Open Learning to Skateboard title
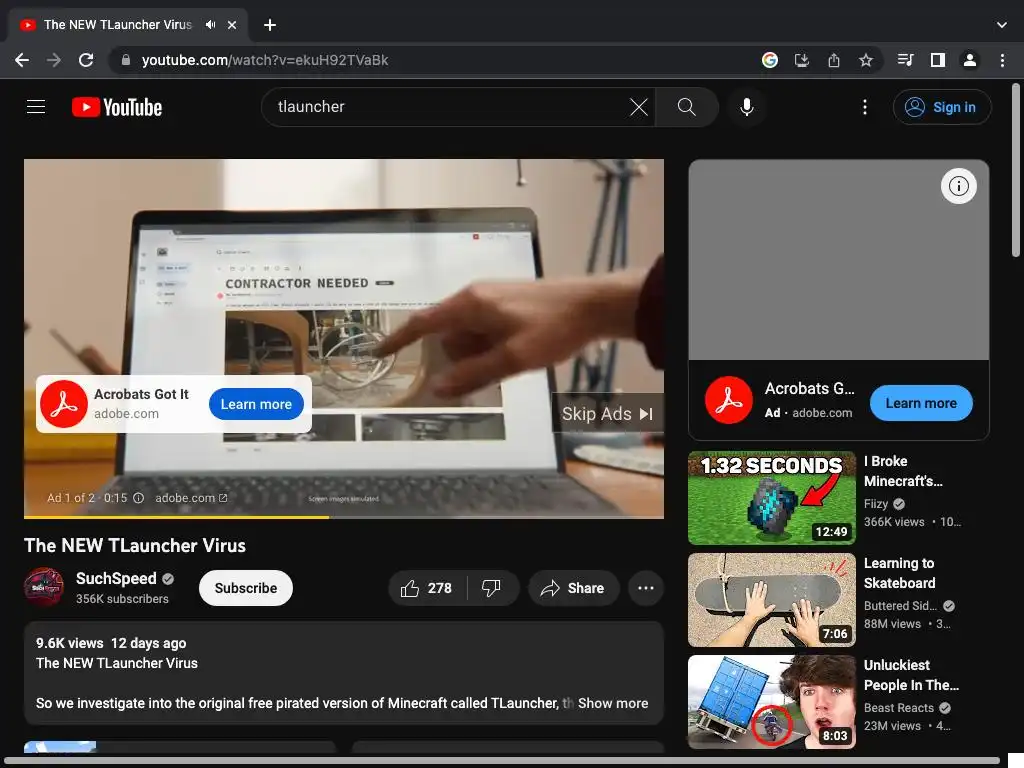Screen dimensions: 1024x768 [899, 573]
